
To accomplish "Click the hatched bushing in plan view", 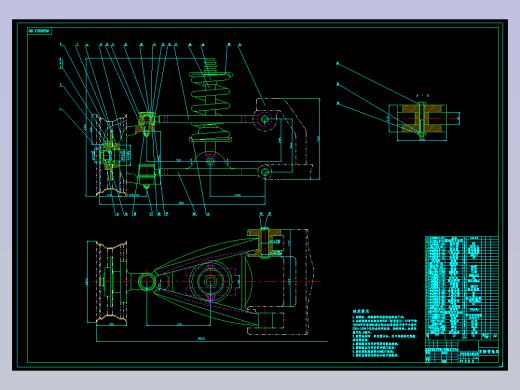I will tap(265, 243).
